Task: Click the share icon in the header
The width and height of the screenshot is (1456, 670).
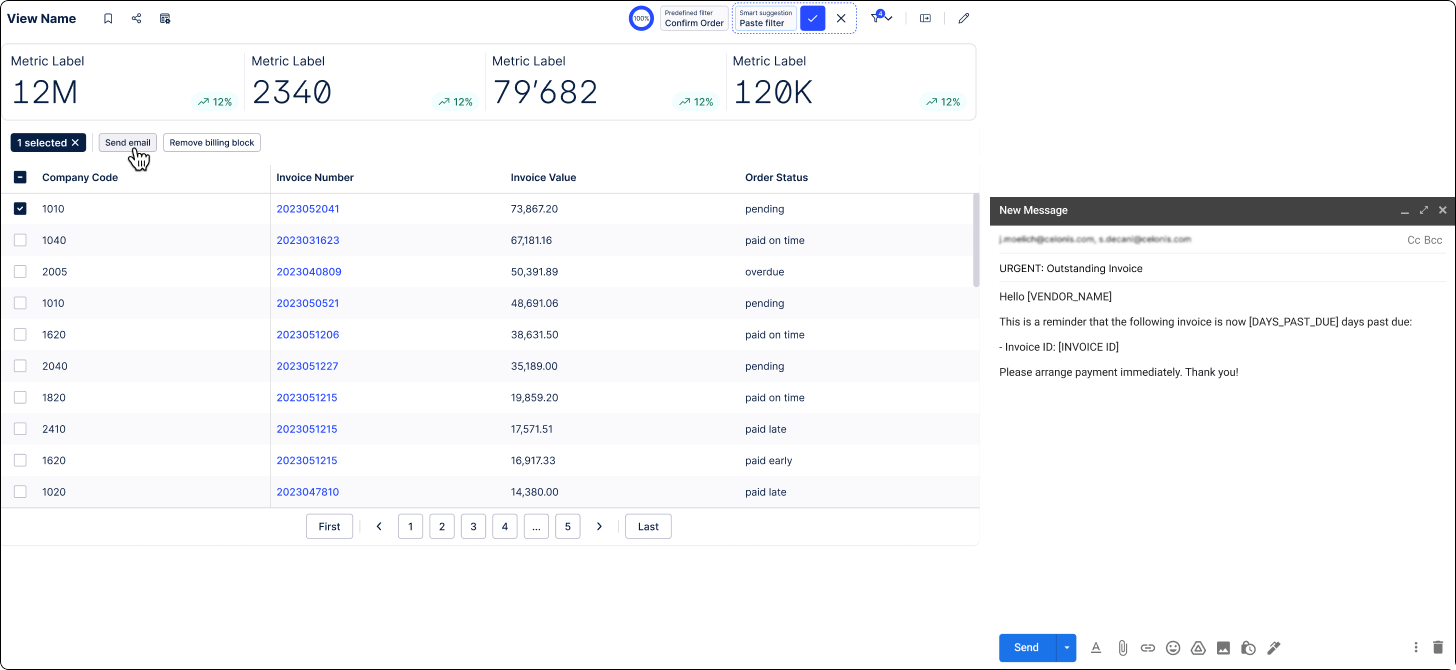Action: pyautogui.click(x=136, y=19)
